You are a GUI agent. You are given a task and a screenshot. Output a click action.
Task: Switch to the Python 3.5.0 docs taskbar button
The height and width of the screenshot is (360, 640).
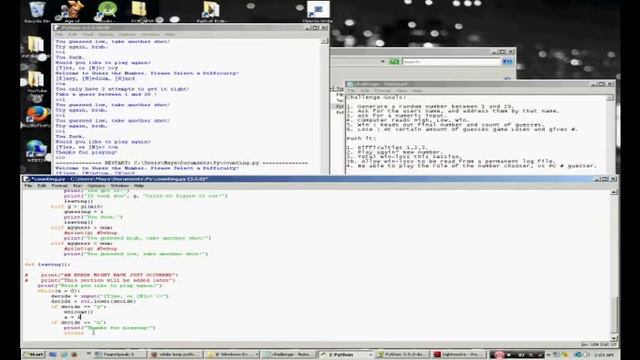(402, 354)
